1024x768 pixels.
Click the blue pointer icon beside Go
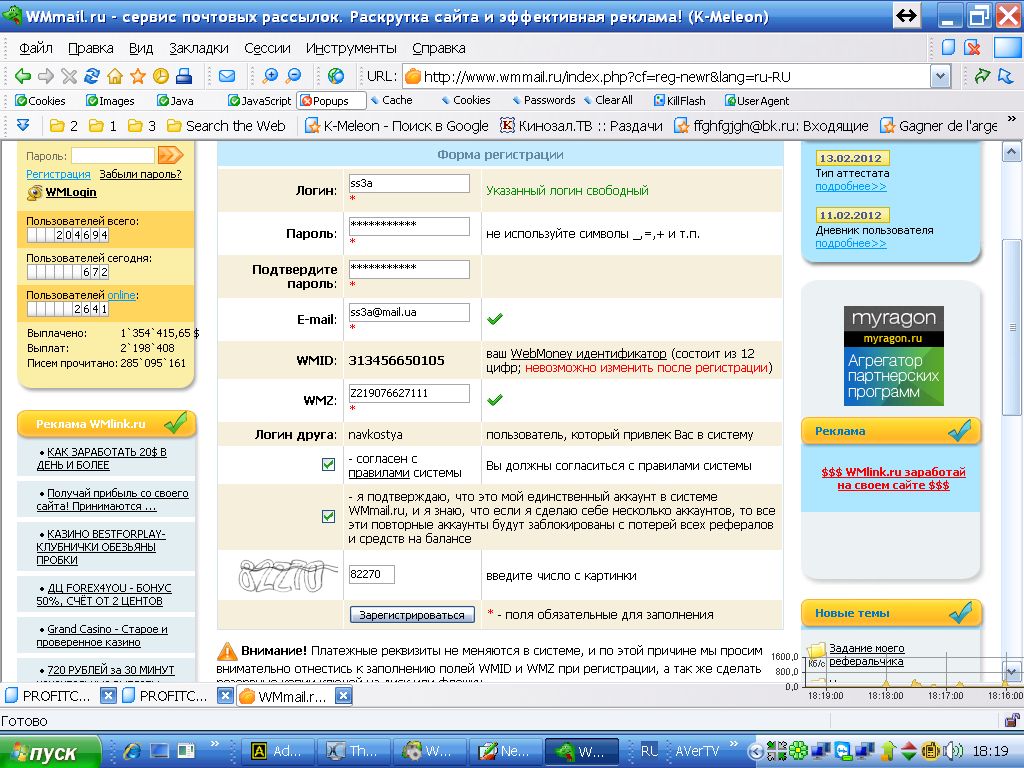pyautogui.click(x=1006, y=76)
